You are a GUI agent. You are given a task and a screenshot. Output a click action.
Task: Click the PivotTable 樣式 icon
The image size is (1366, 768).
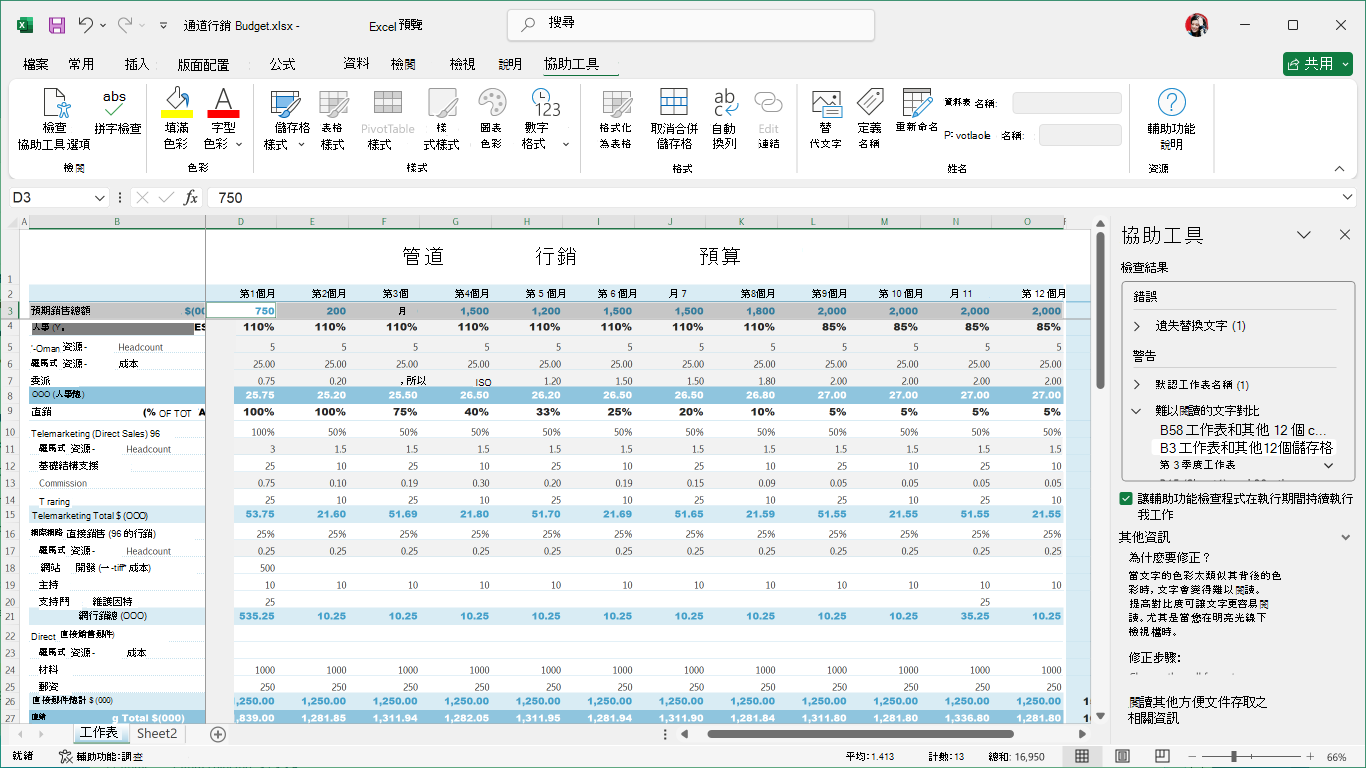point(387,103)
